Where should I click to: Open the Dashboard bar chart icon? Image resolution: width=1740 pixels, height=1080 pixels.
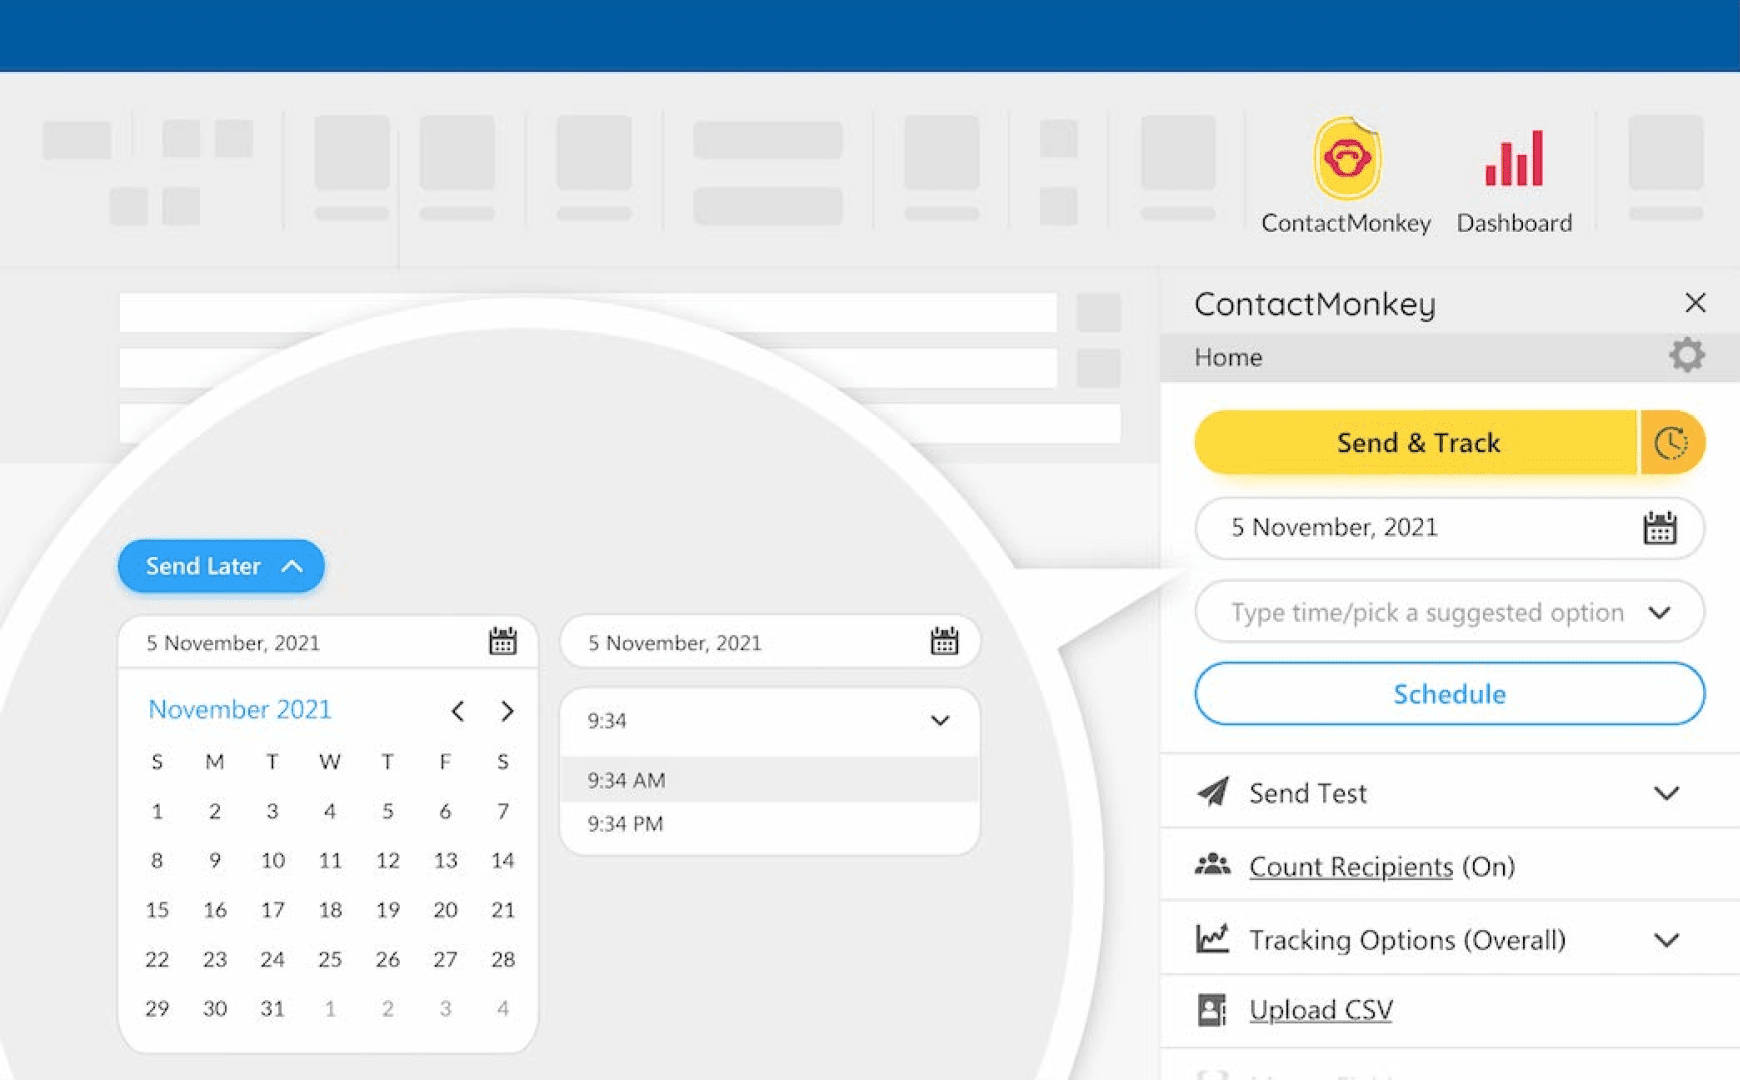click(x=1514, y=159)
